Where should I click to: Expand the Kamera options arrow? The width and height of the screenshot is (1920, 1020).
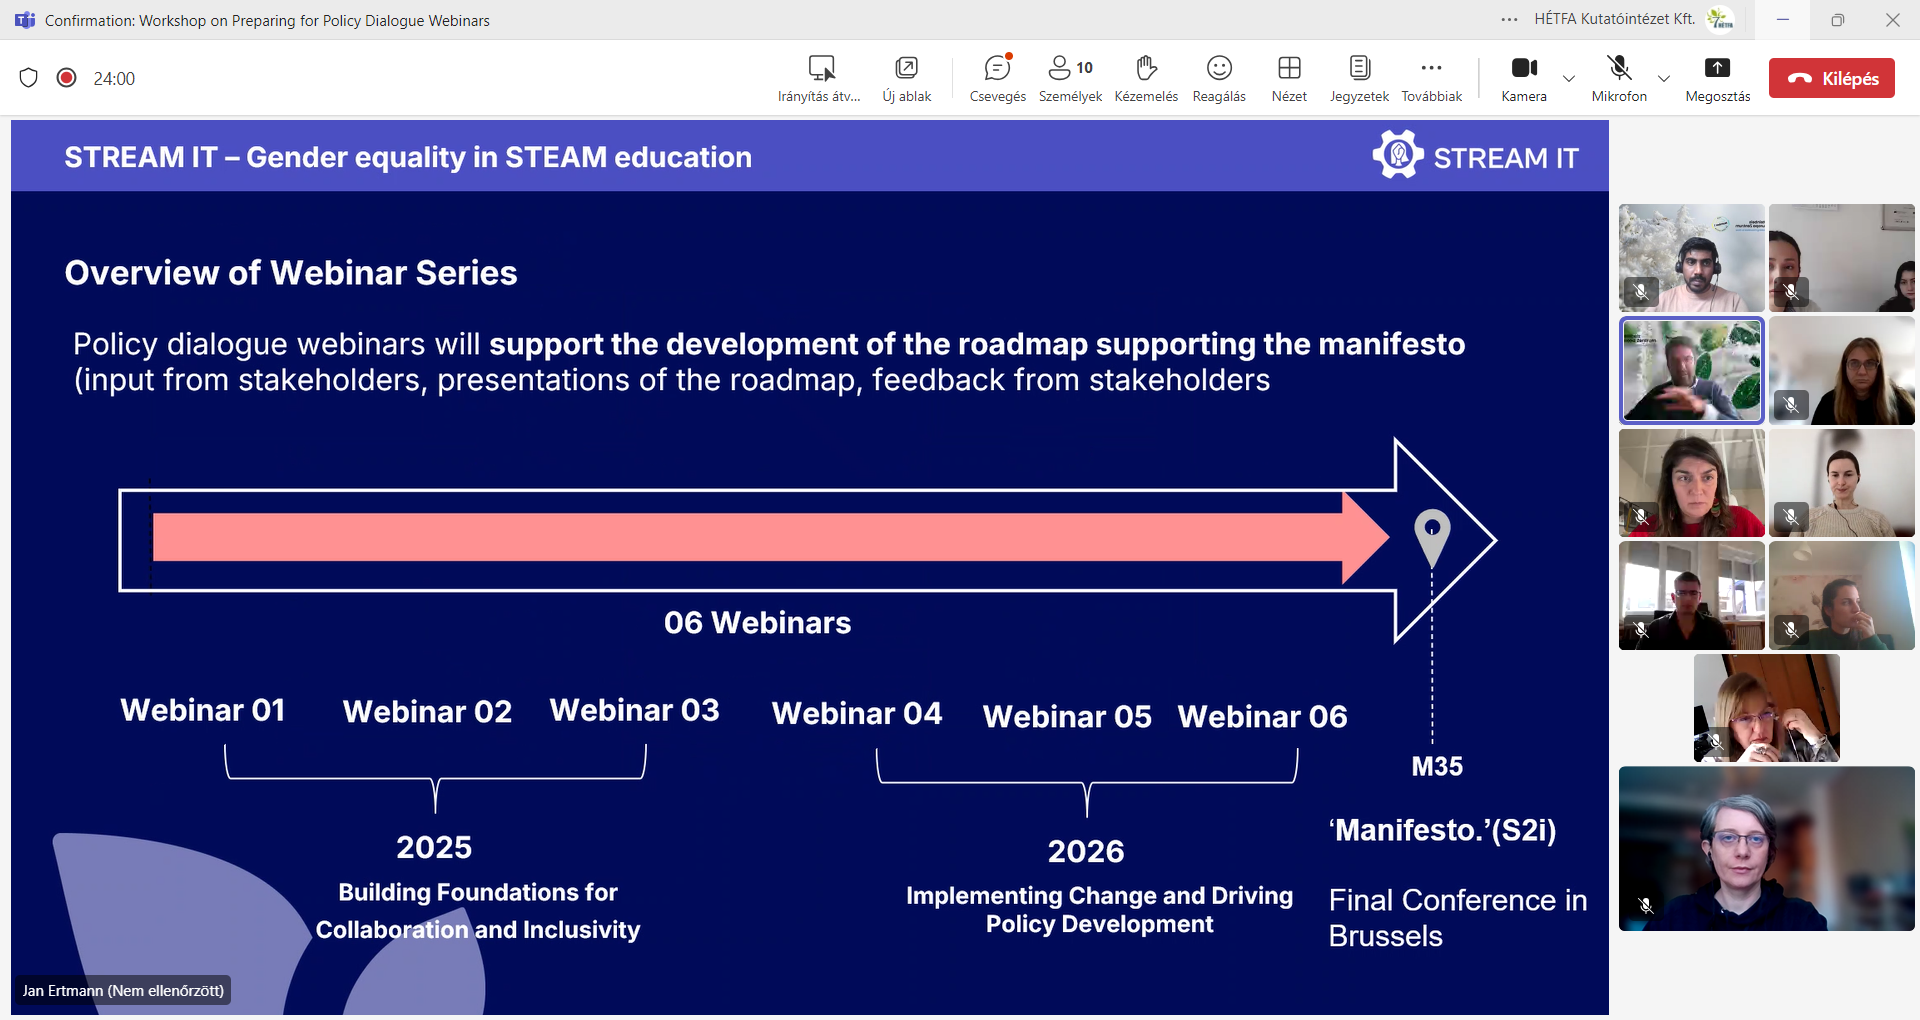coord(1569,79)
